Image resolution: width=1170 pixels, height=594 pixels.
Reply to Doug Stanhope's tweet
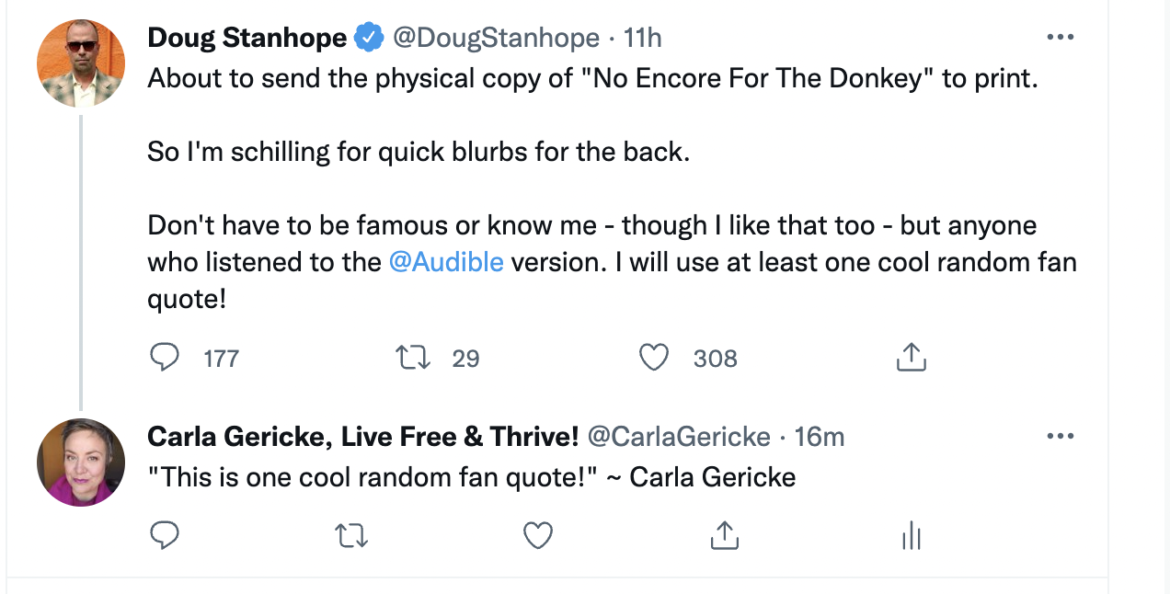tap(164, 357)
